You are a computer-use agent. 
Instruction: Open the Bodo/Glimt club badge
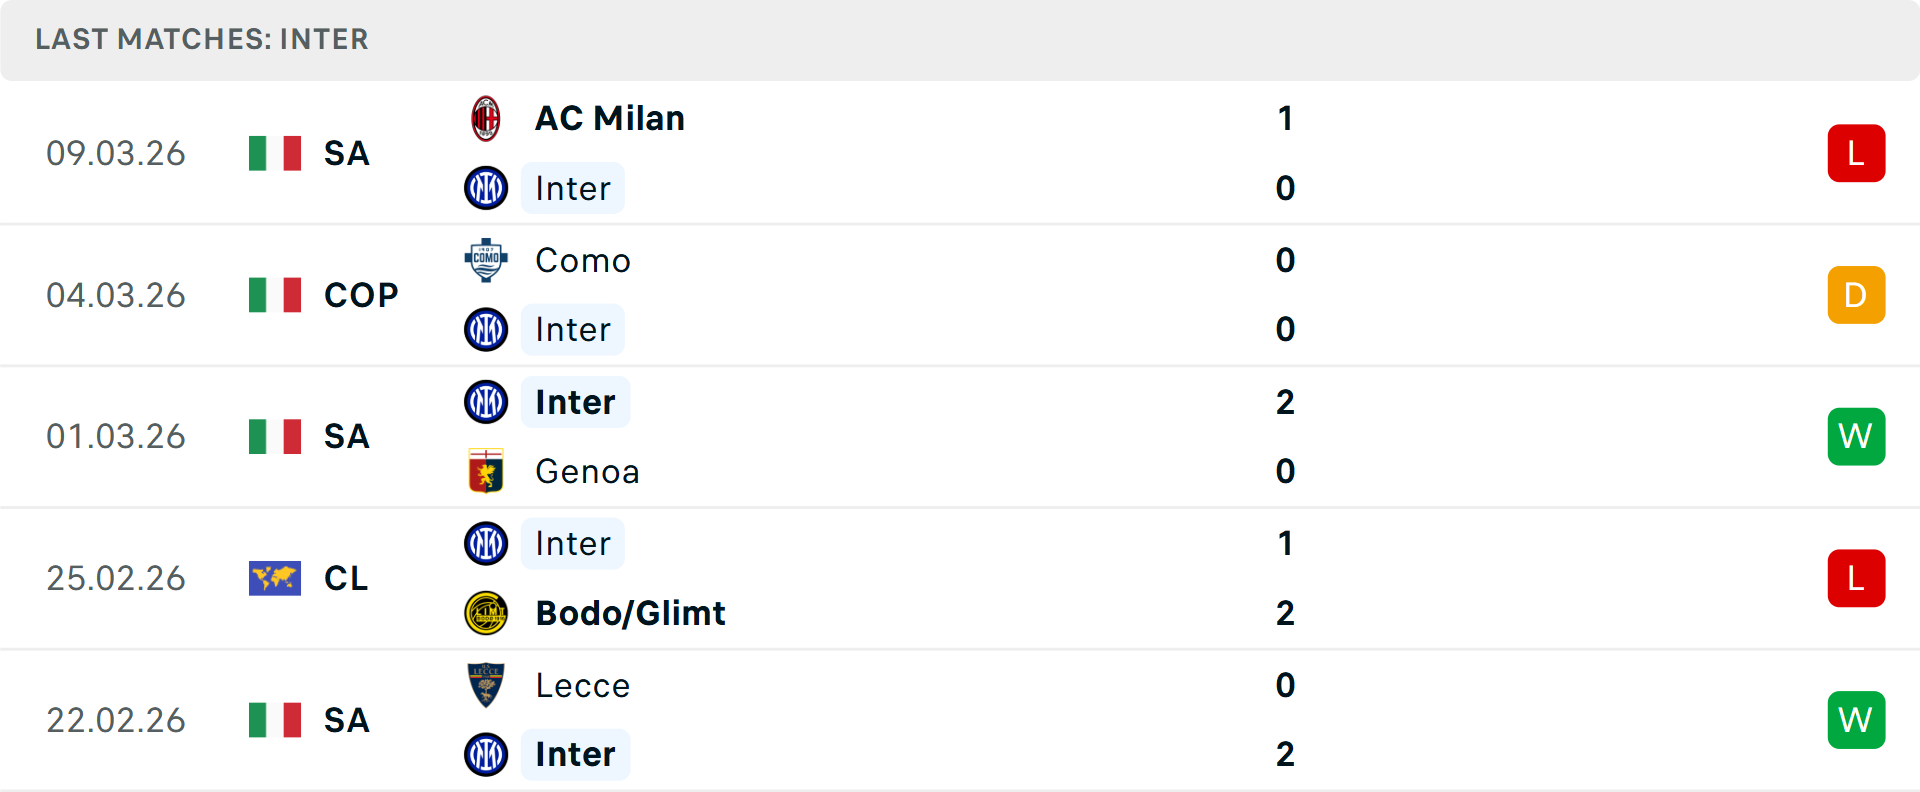[486, 613]
